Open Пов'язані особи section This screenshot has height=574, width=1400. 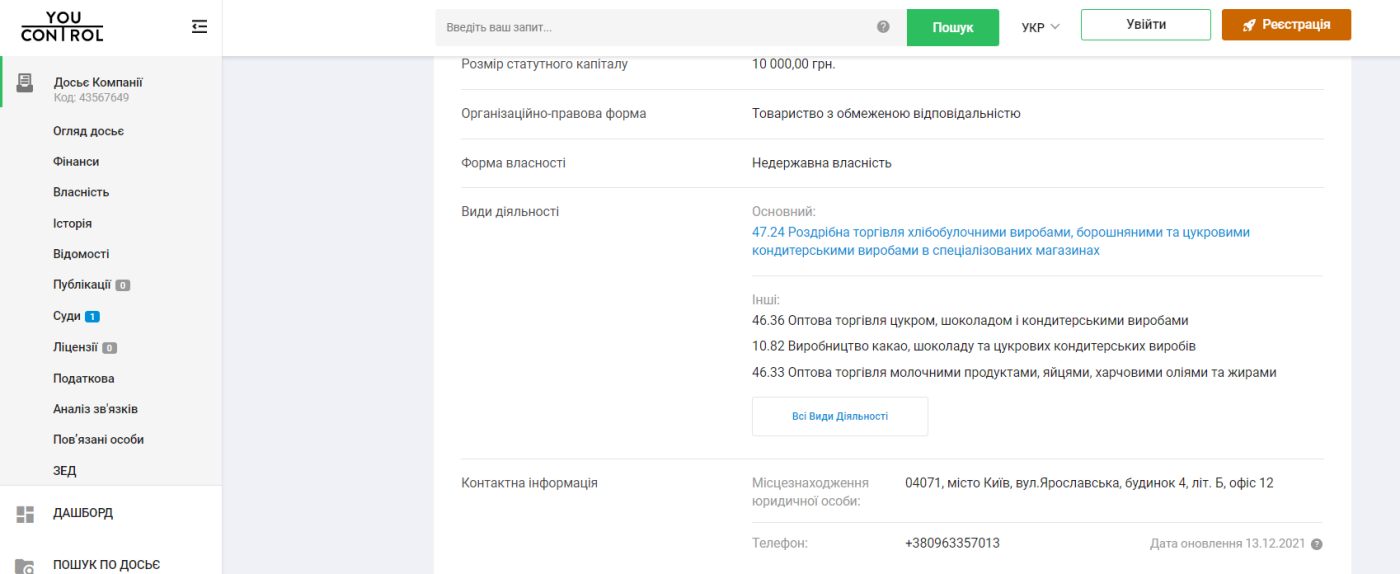(99, 439)
